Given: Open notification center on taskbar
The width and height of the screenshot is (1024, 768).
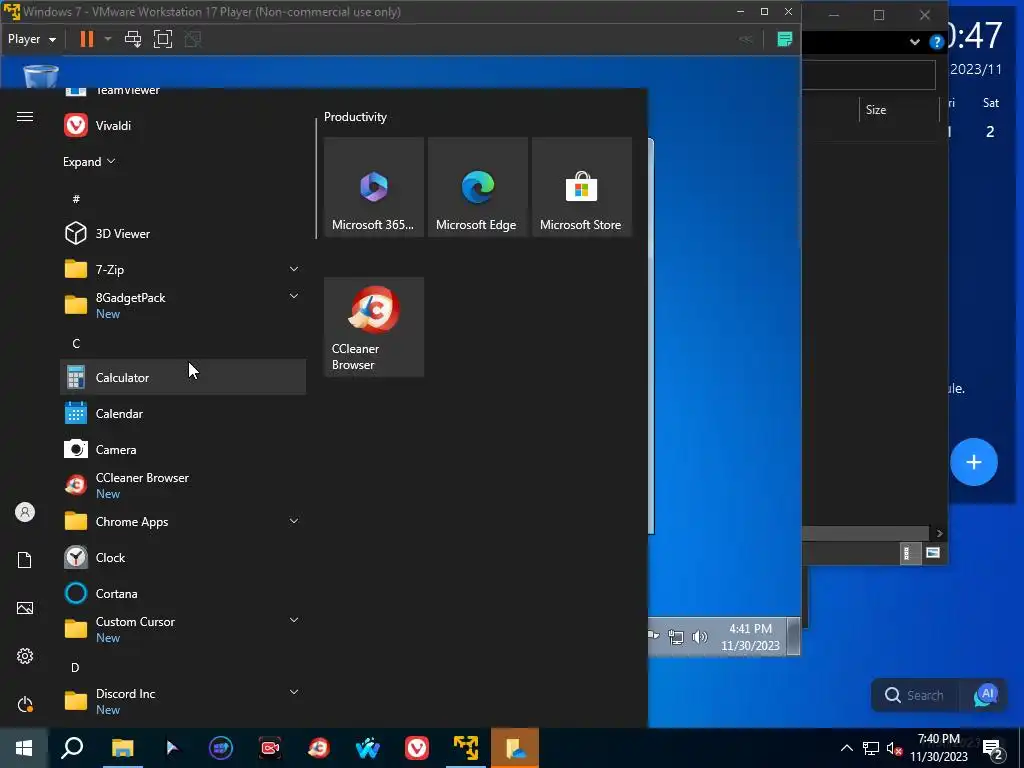Looking at the screenshot, I should (x=993, y=749).
